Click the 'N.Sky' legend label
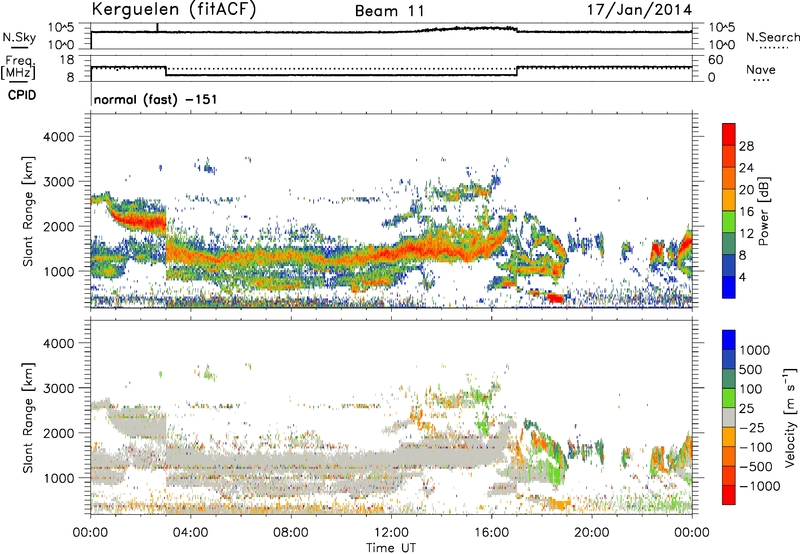Image resolution: width=800 pixels, height=554 pixels. point(19,37)
